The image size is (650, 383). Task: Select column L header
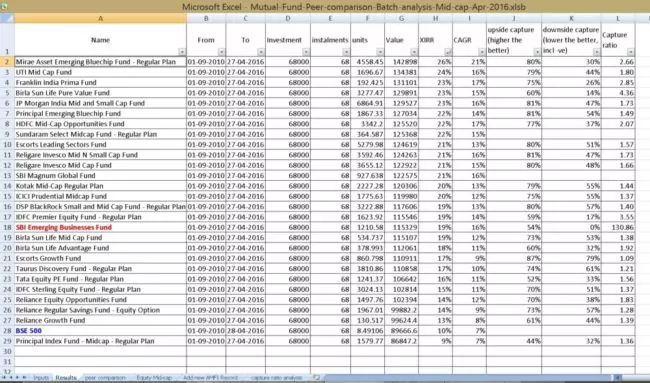(618, 18)
